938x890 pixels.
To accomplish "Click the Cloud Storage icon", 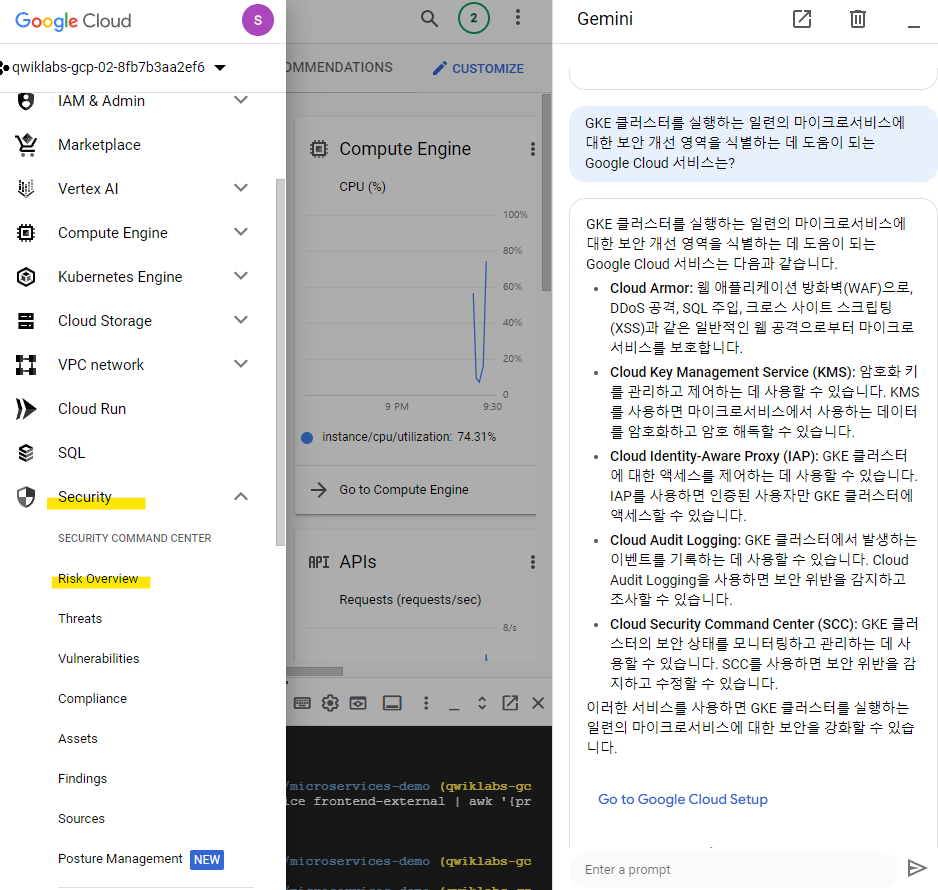I will 26,321.
